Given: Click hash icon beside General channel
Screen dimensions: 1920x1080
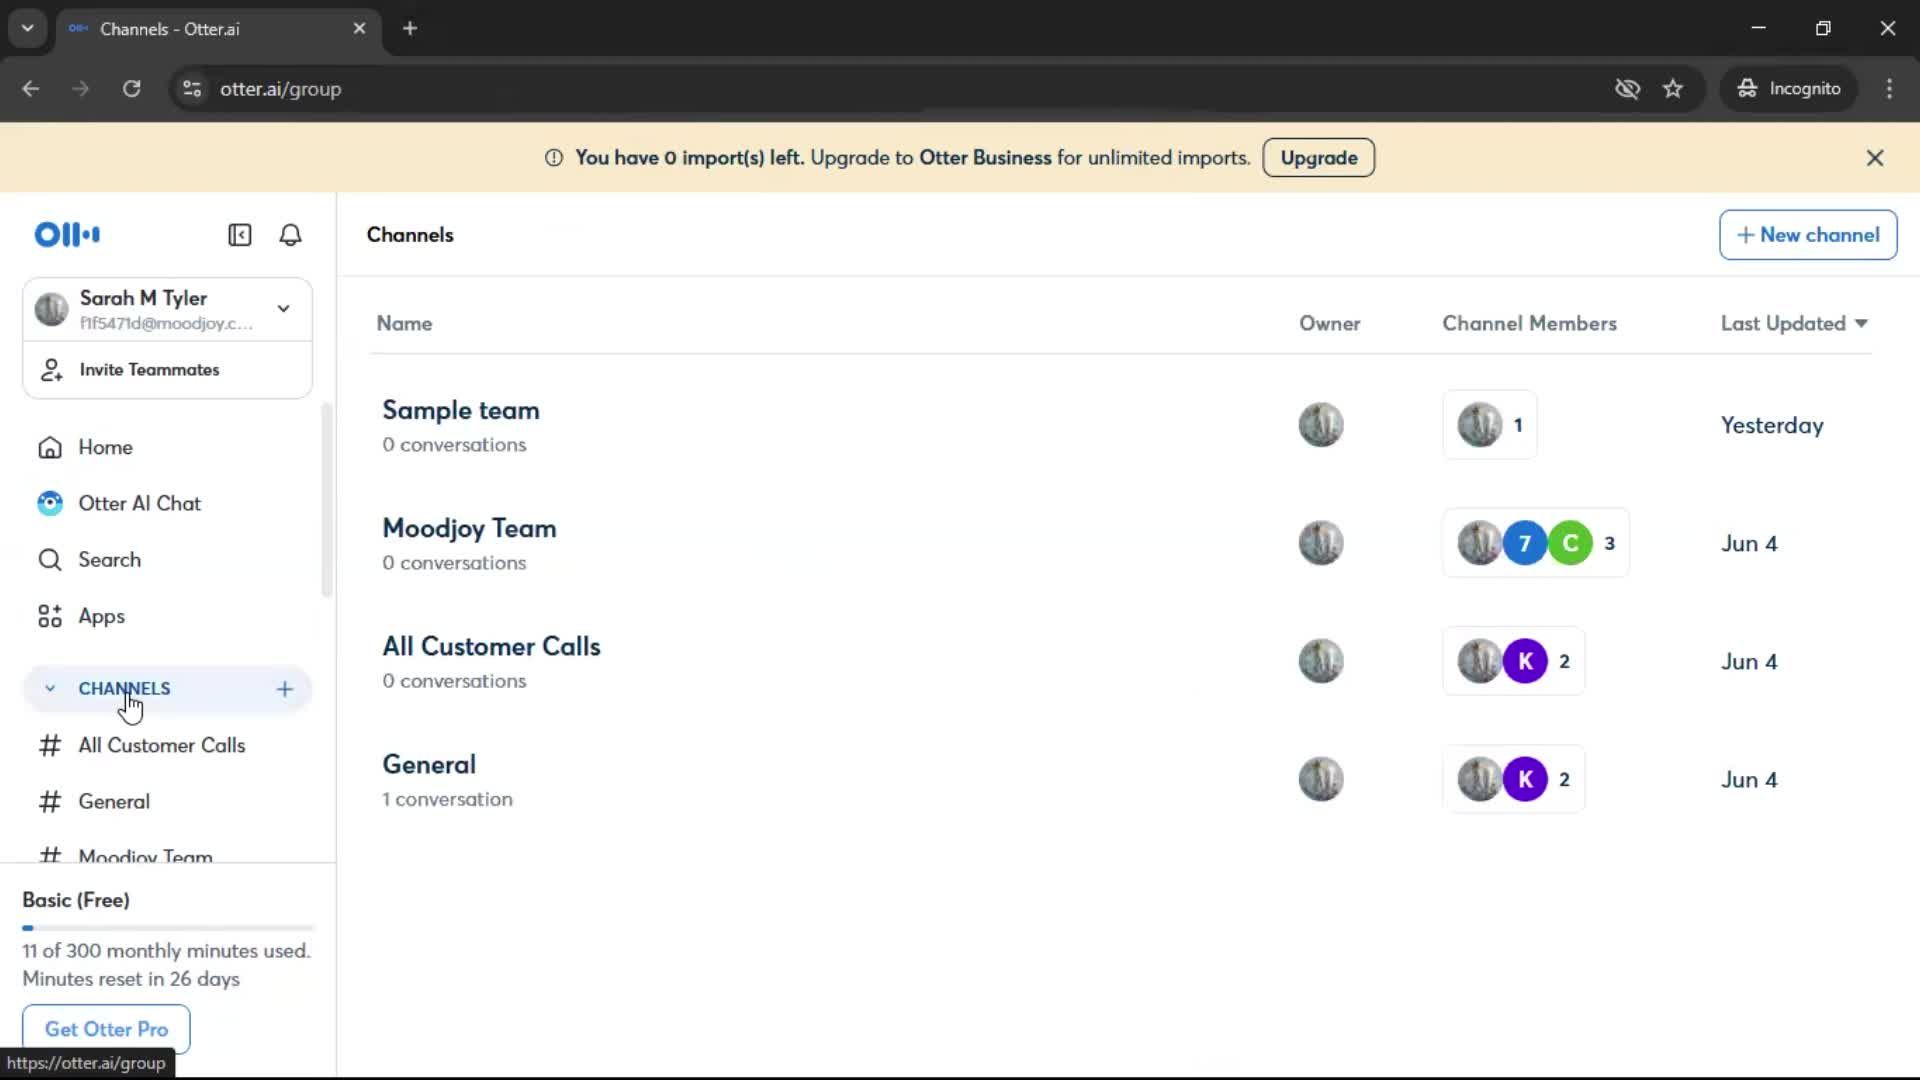Looking at the screenshot, I should tap(50, 802).
